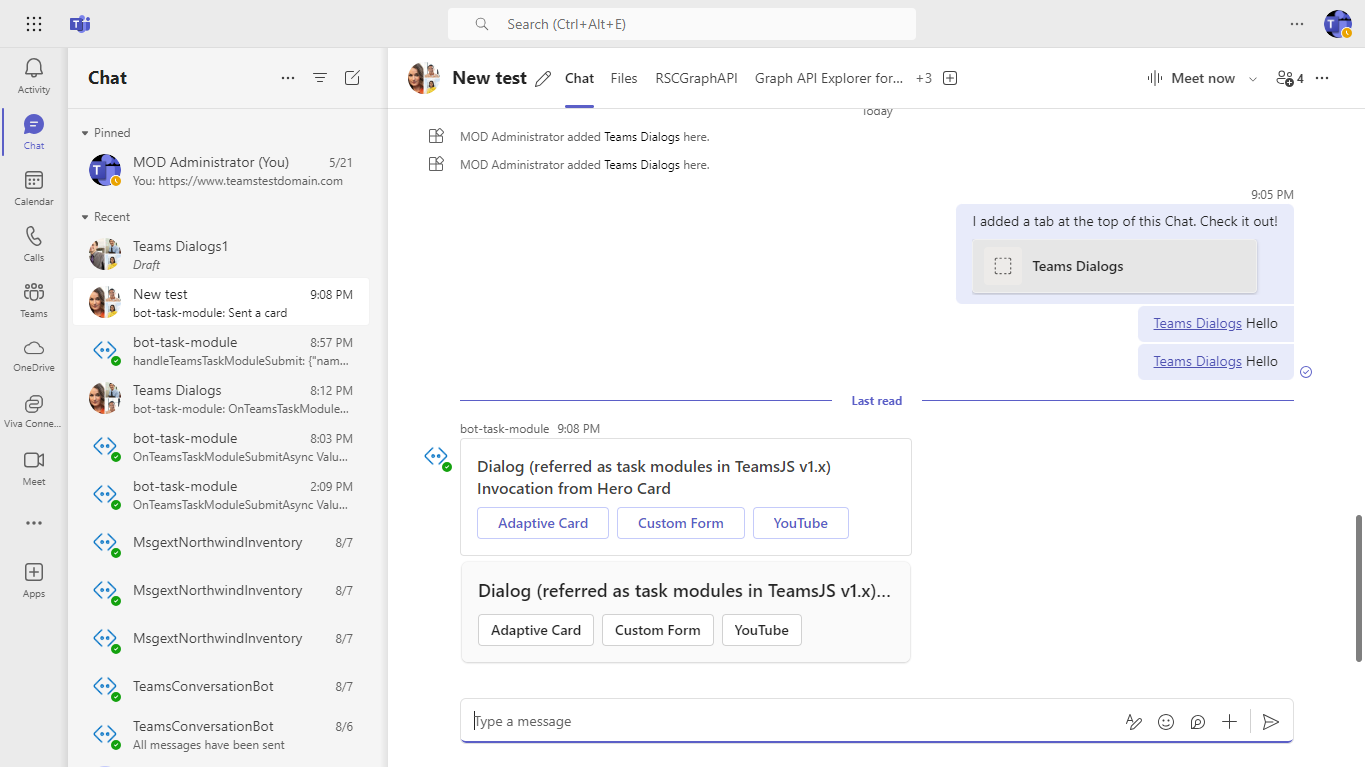Collapse the Pinned chats section

tap(85, 133)
